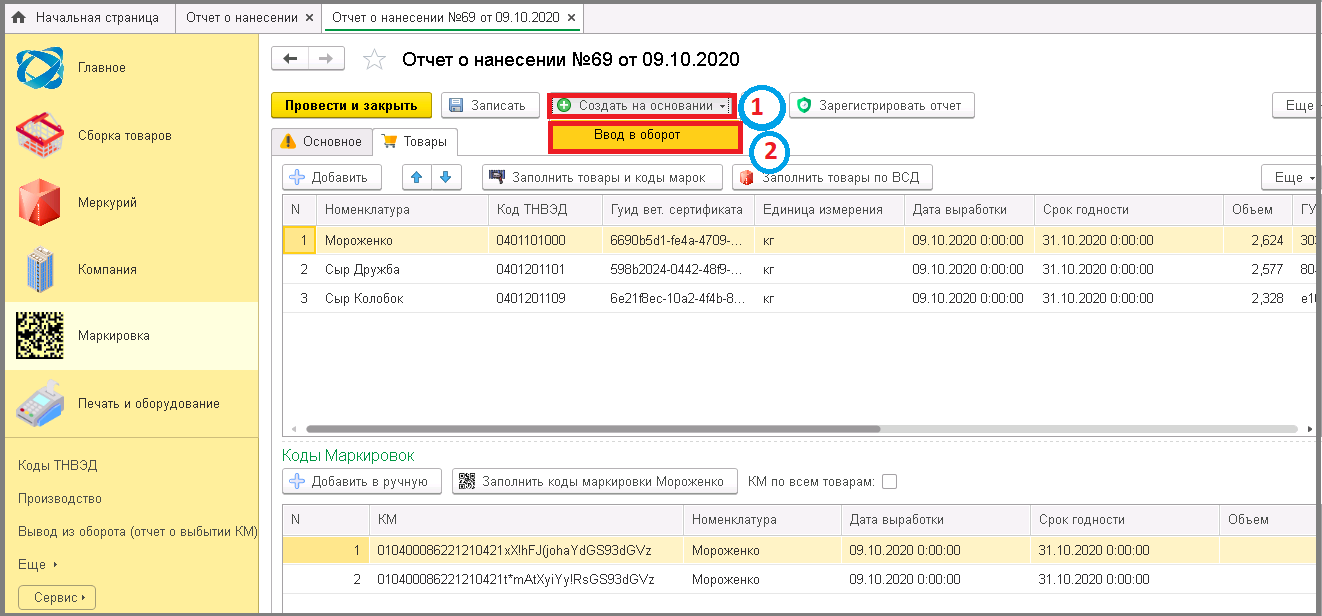The width and height of the screenshot is (1322, 616).
Task: Click cell 0401101000 in Код ТНВЭД
Action: click(544, 240)
